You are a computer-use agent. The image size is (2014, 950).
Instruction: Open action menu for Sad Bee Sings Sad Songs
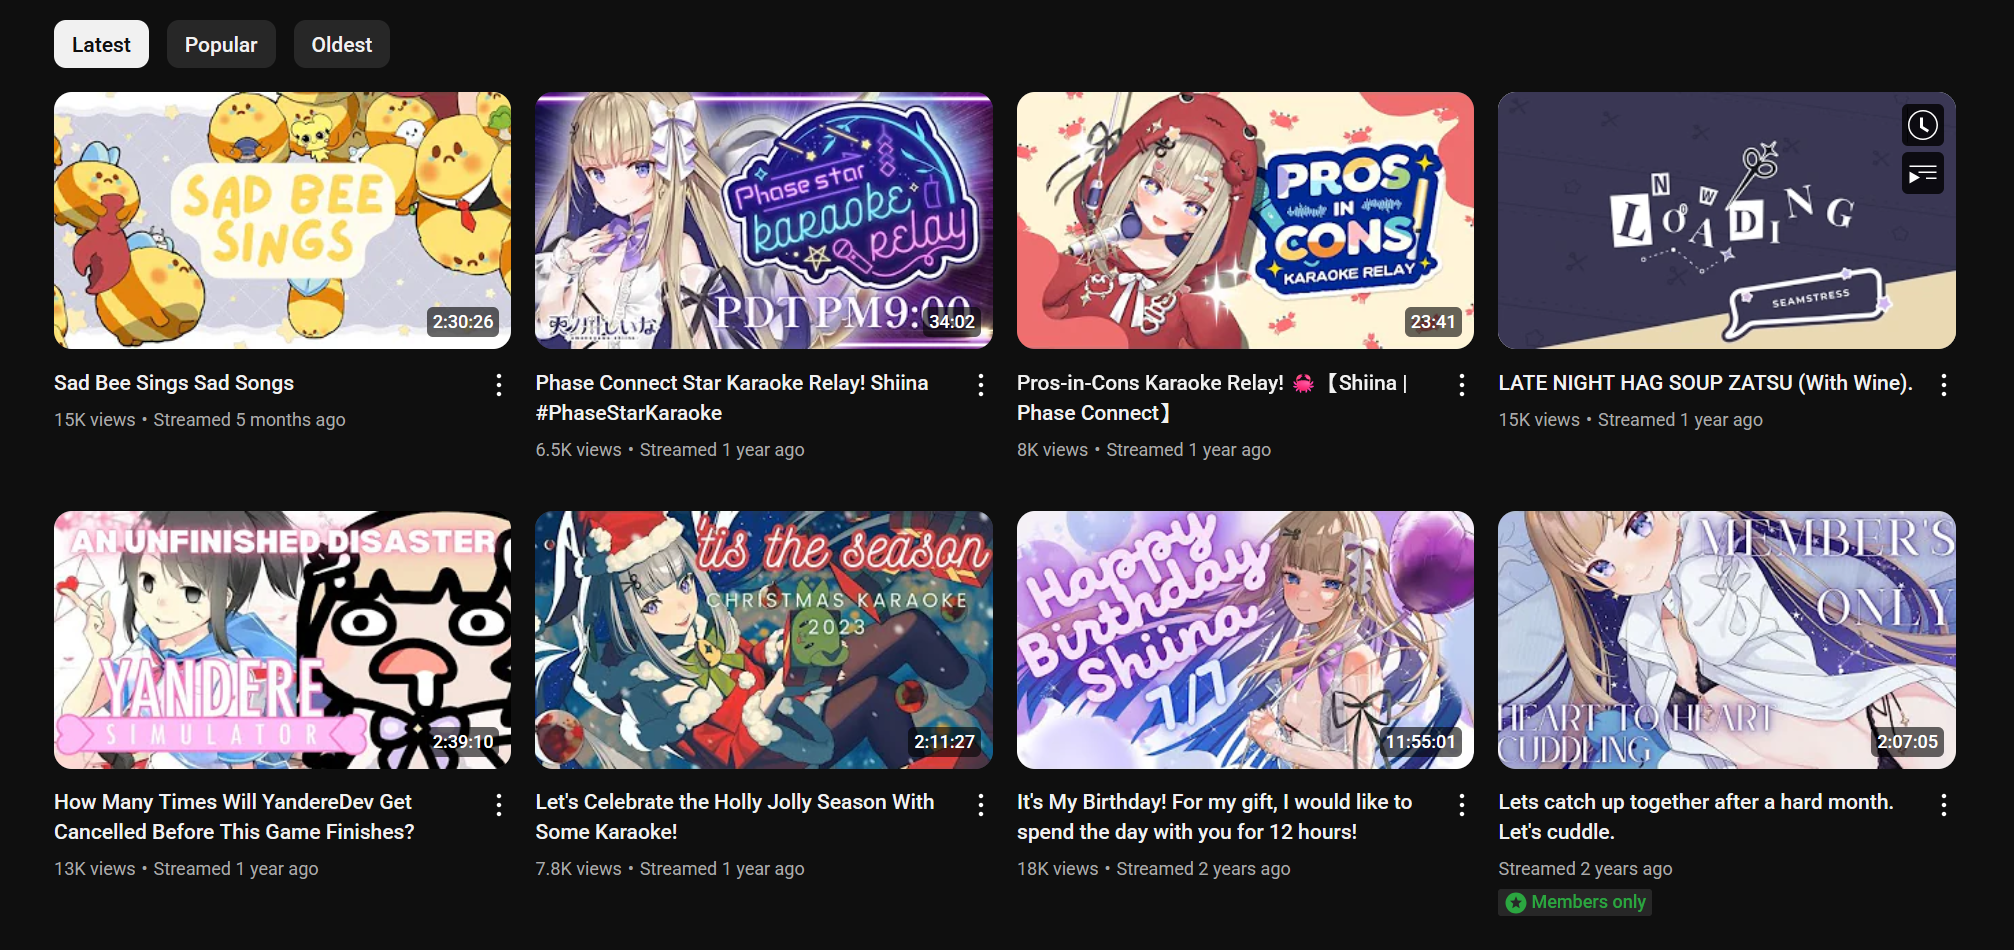(x=498, y=385)
